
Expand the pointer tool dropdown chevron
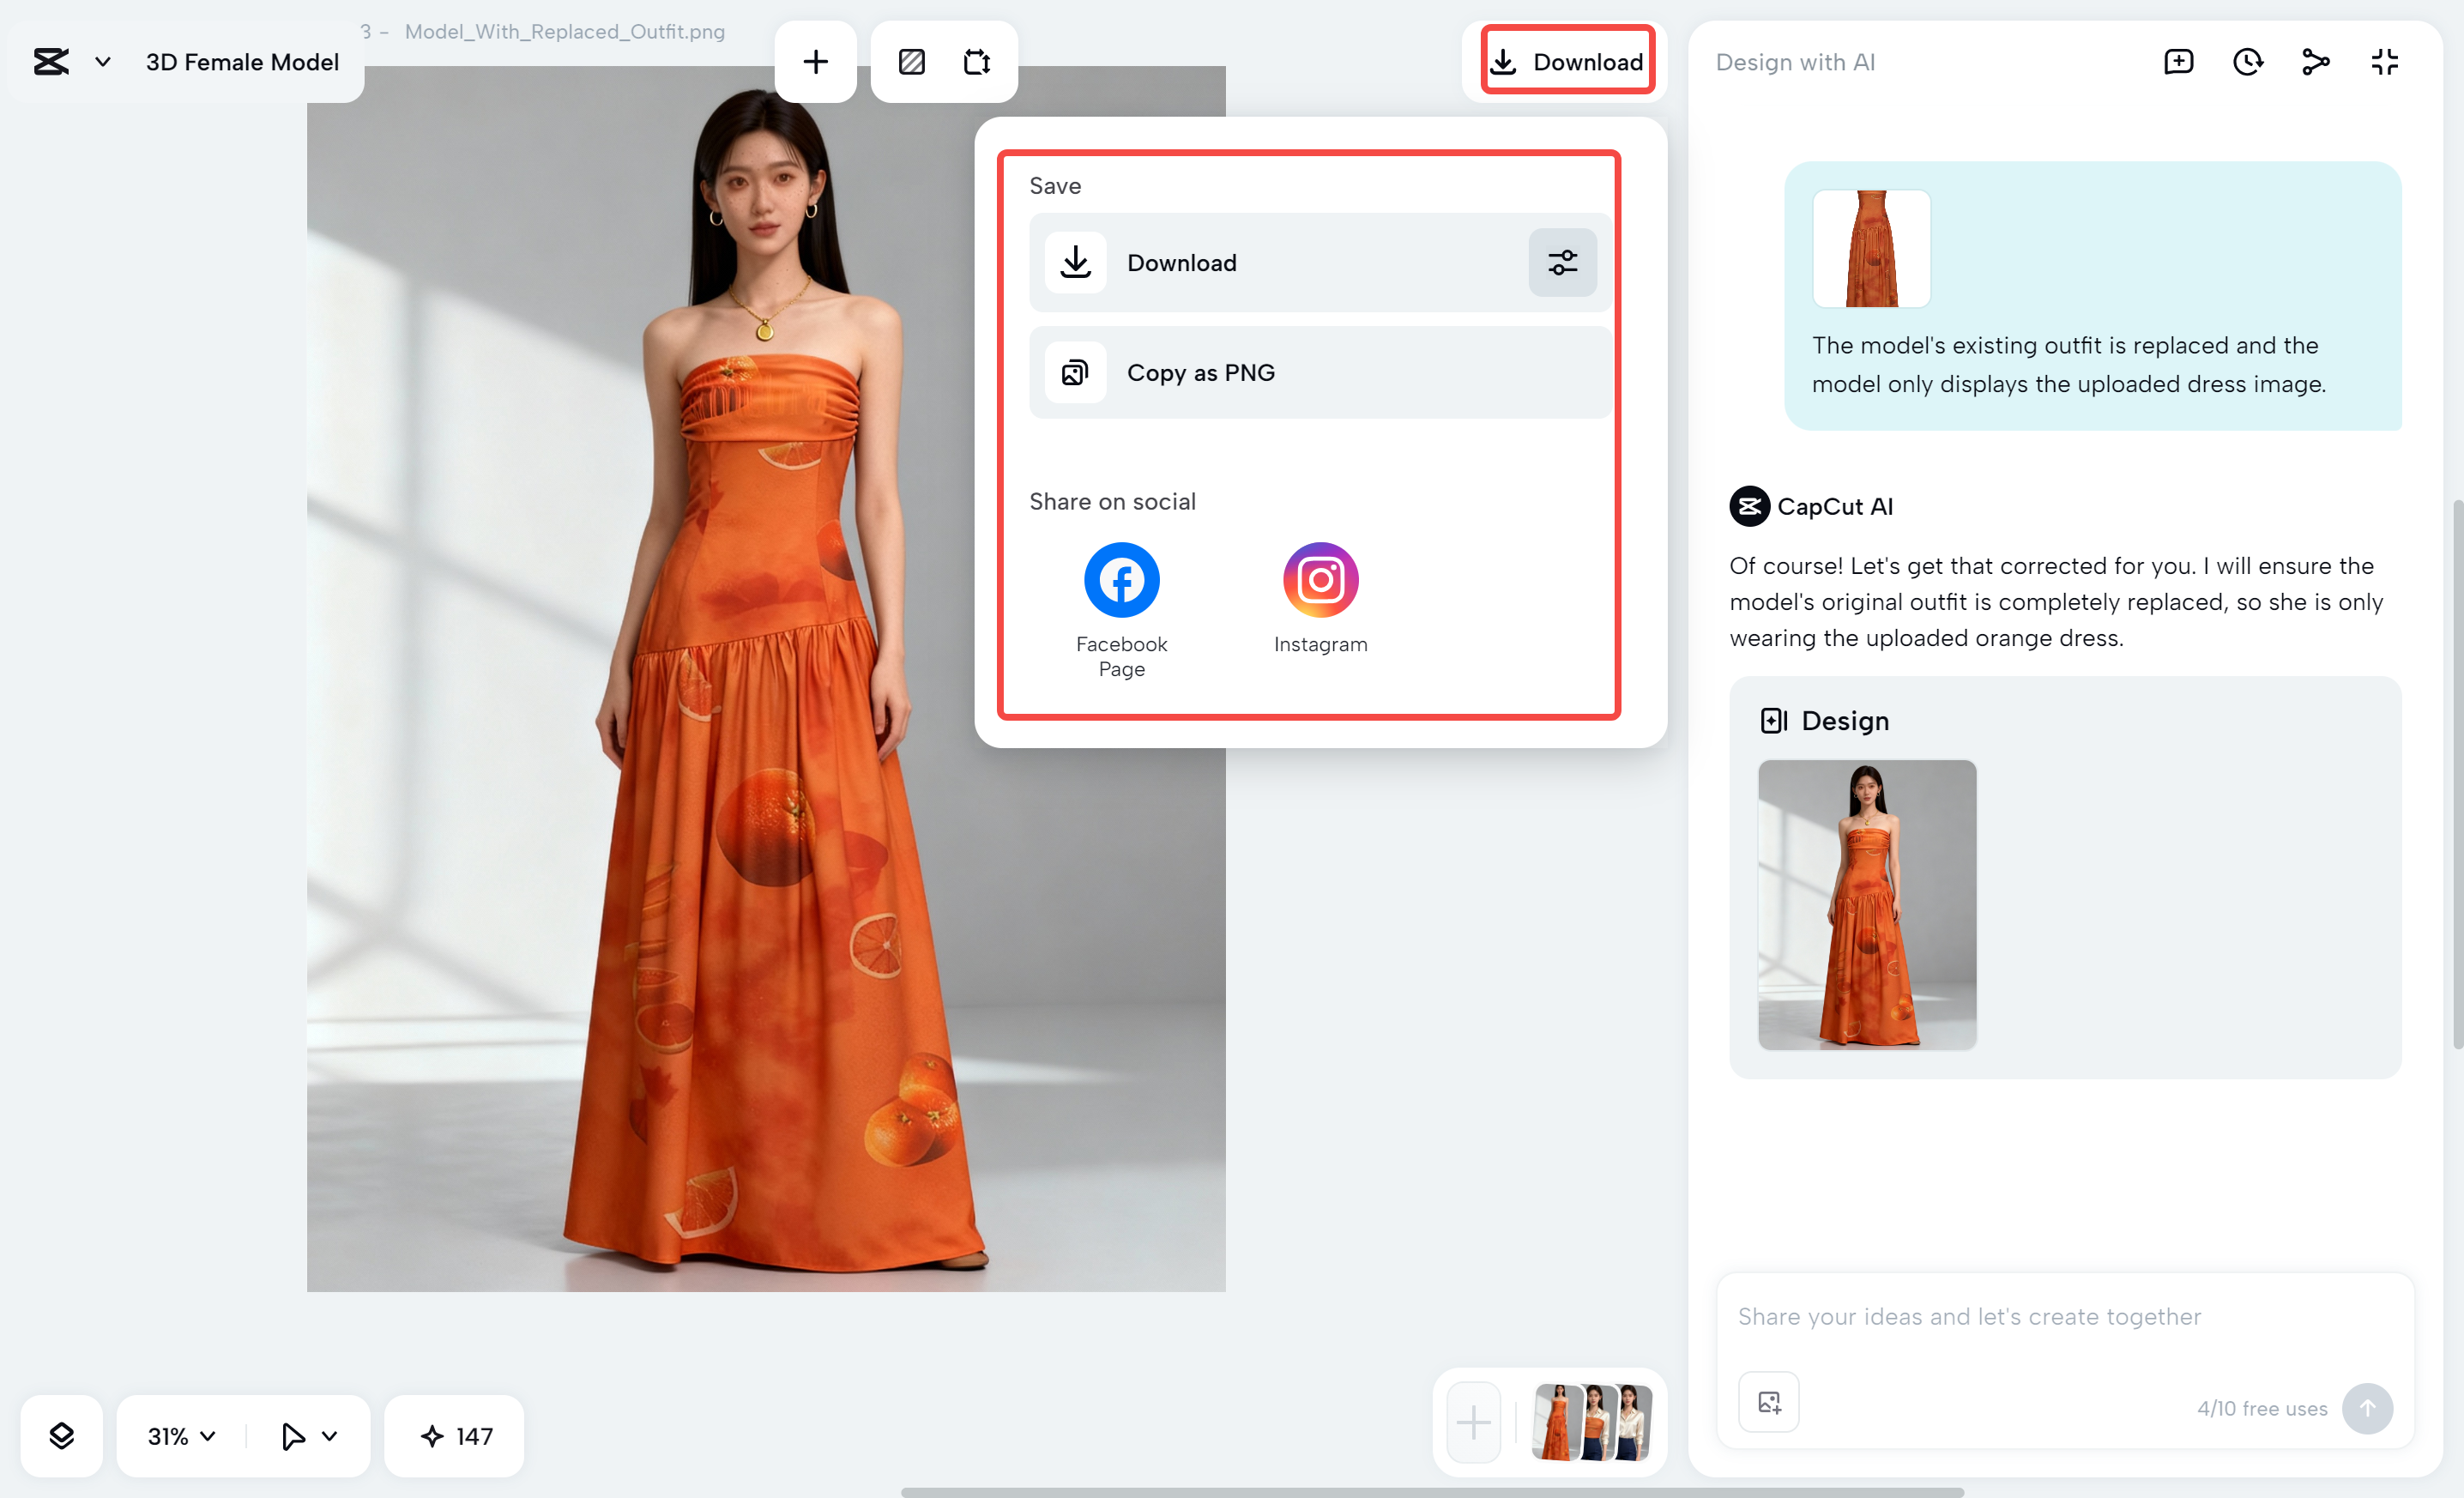(x=329, y=1436)
